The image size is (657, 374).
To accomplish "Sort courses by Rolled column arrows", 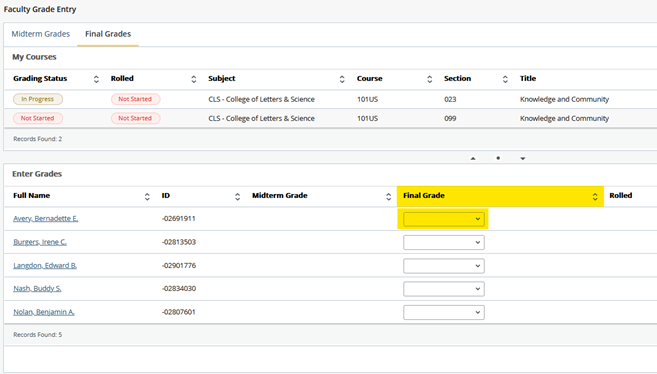I will (x=194, y=79).
